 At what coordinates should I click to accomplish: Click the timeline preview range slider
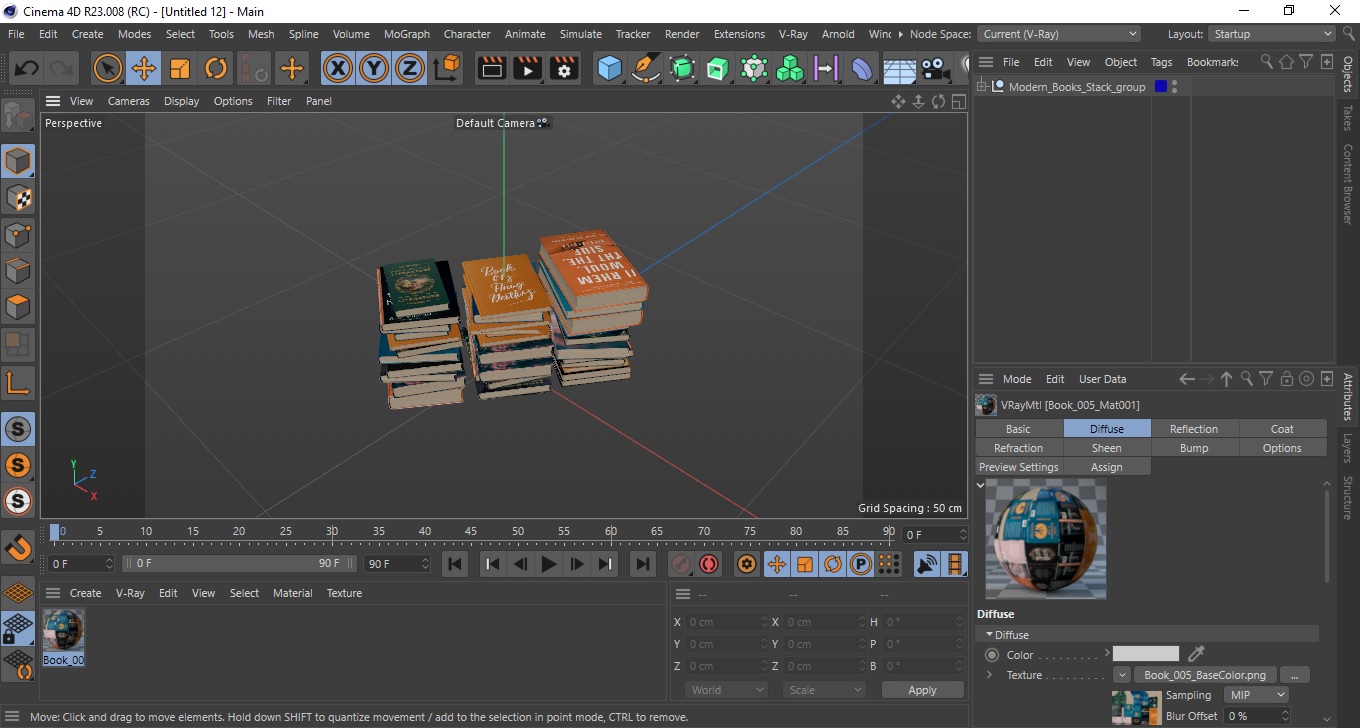pyautogui.click(x=238, y=564)
